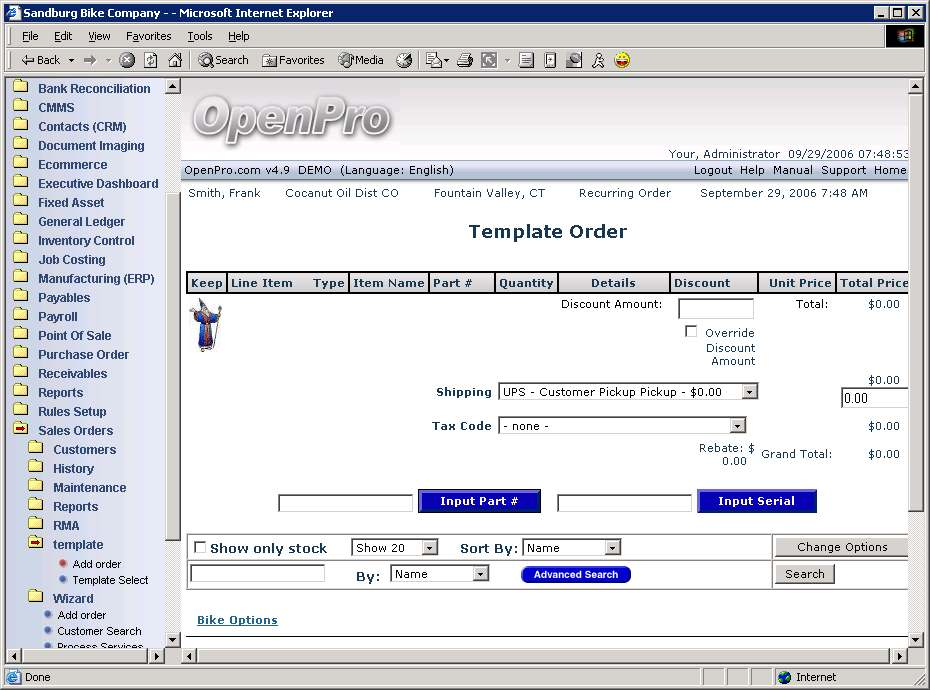Open the Favorites menu

(148, 36)
